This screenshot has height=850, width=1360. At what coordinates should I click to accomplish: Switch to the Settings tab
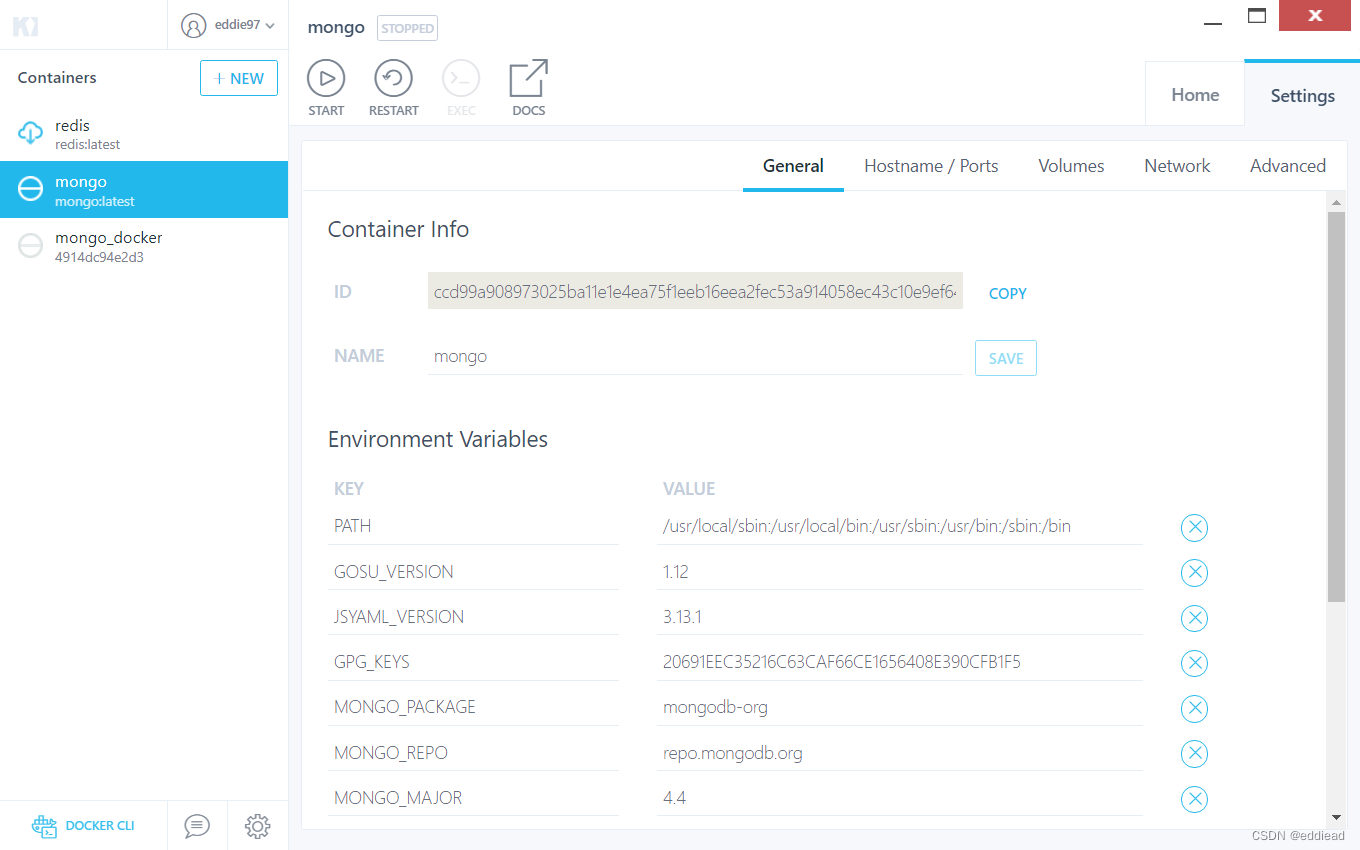1302,95
